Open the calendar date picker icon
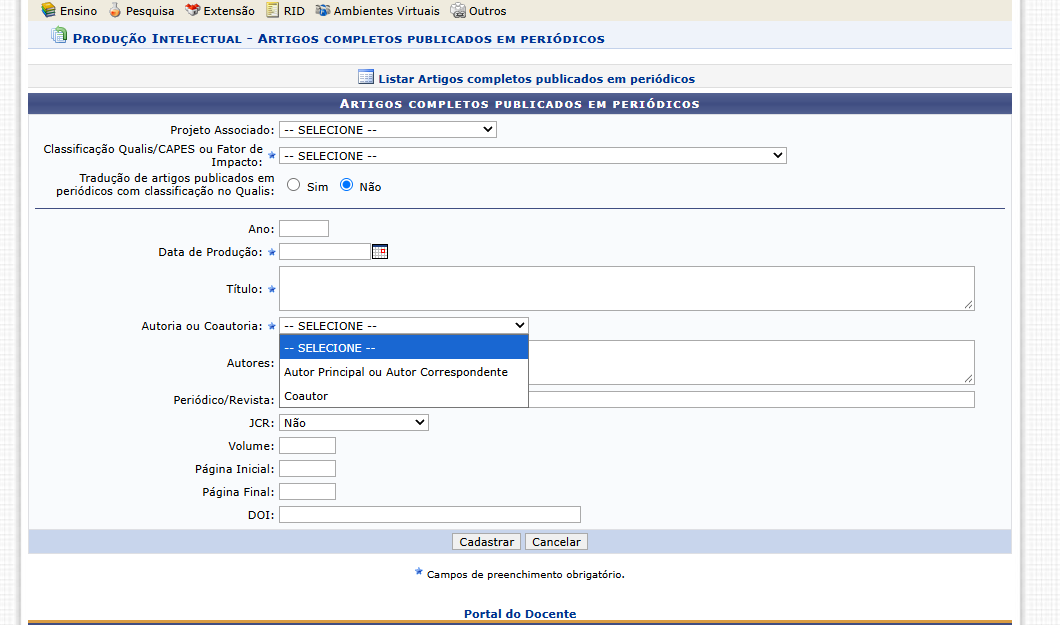The height and width of the screenshot is (625, 1060). pos(380,252)
